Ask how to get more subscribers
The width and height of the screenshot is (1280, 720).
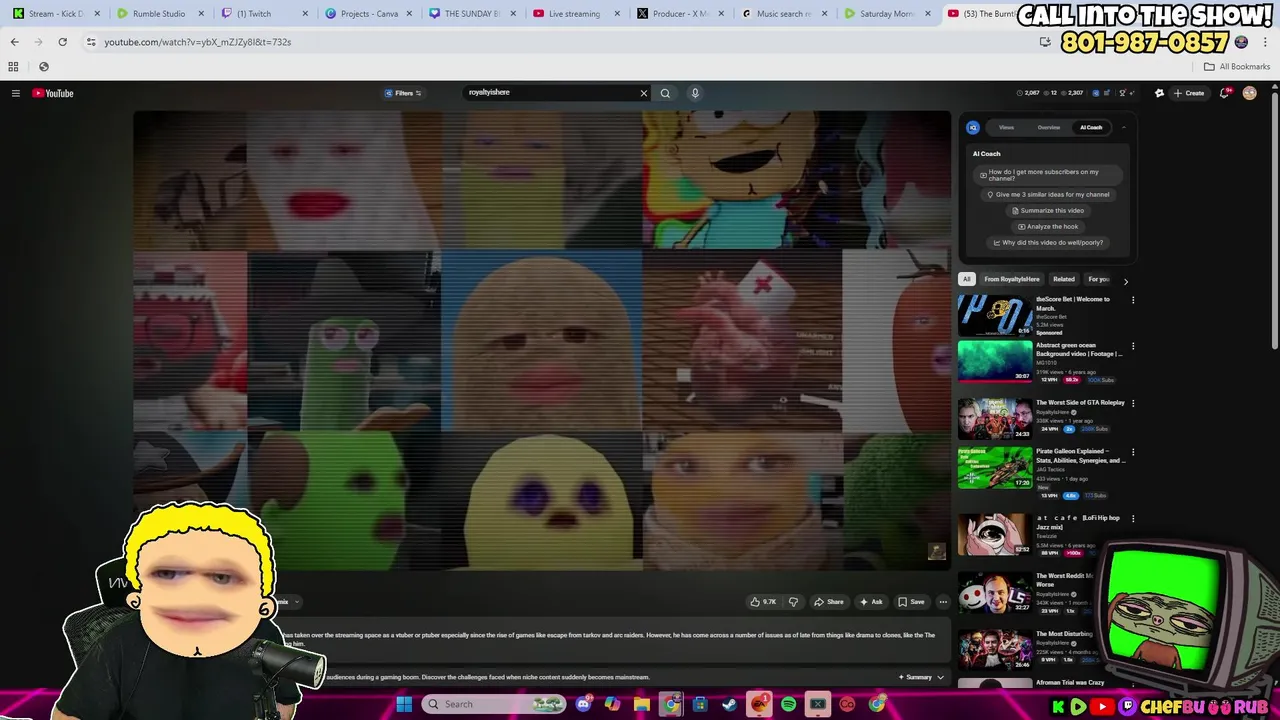pyautogui.click(x=1048, y=175)
